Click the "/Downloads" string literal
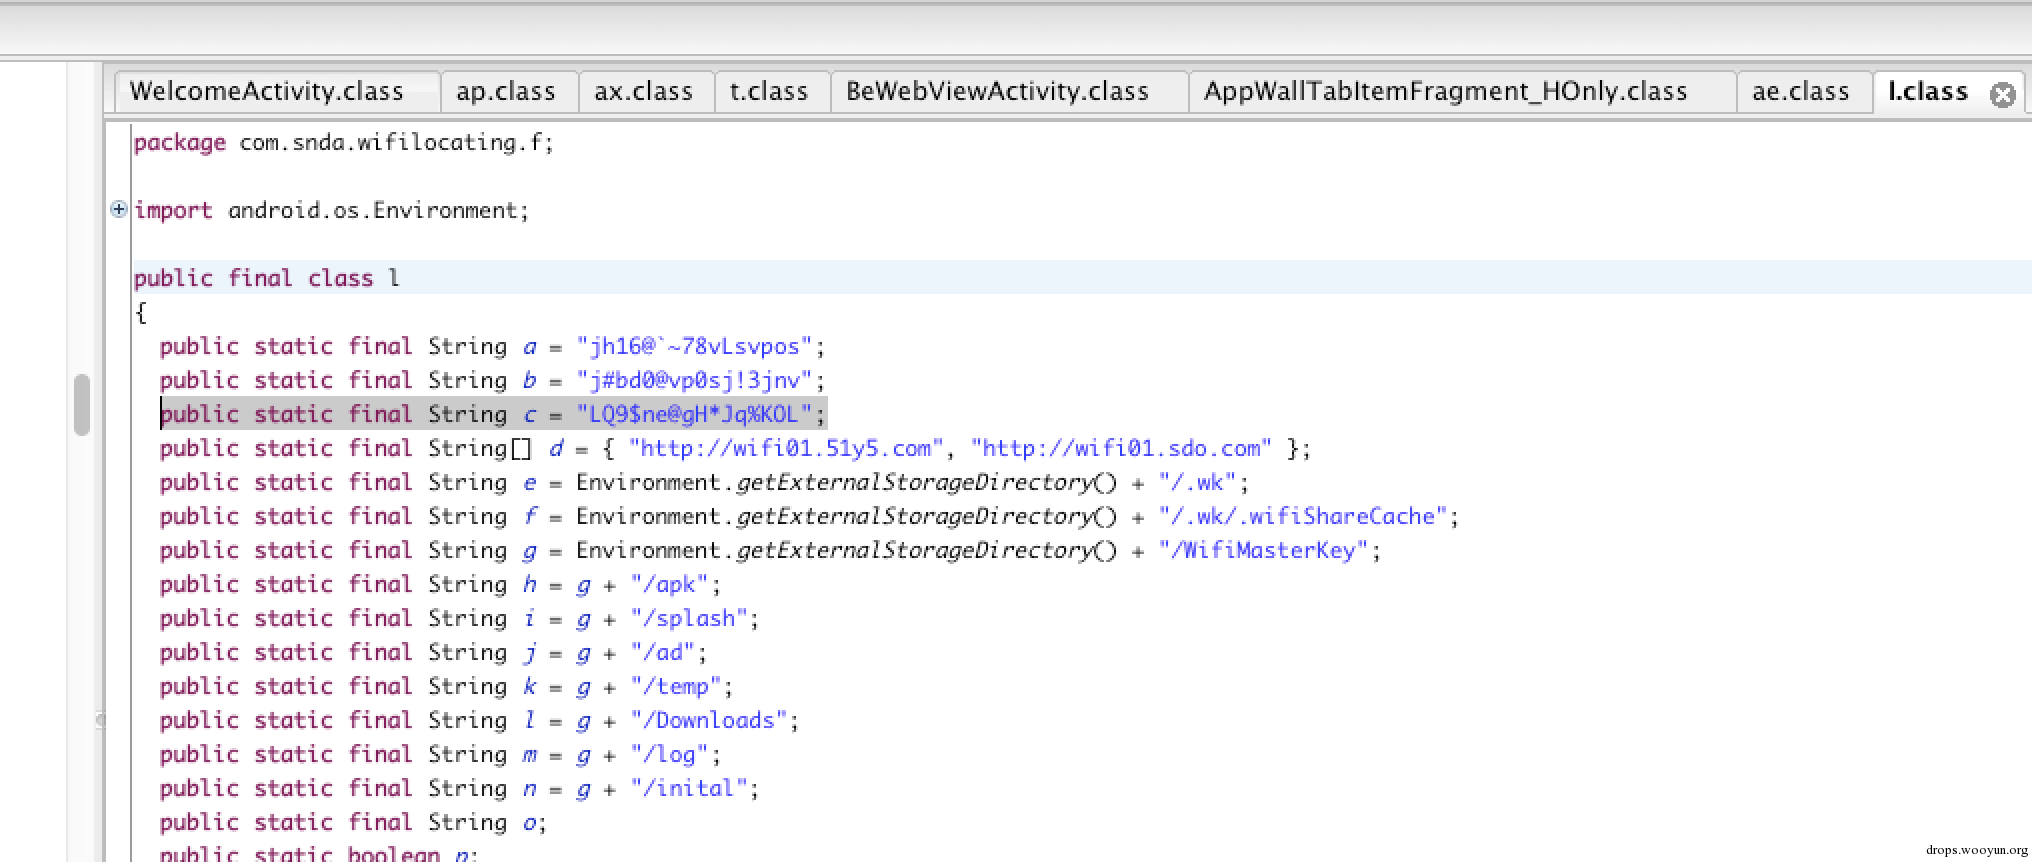Image resolution: width=2032 pixels, height=862 pixels. coord(709,721)
